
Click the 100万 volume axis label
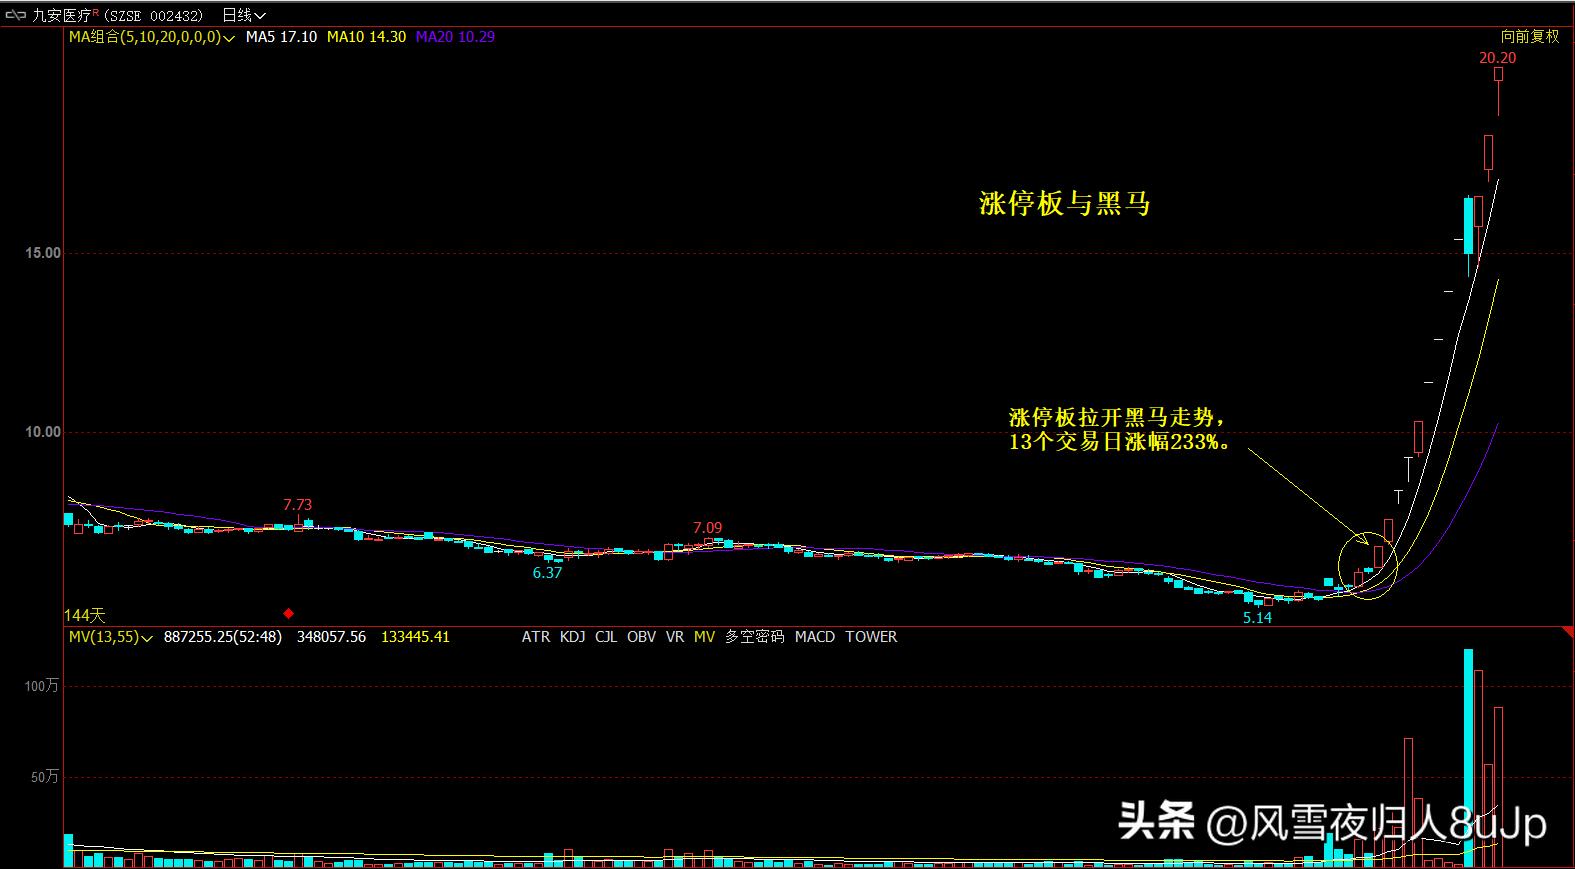pyautogui.click(x=42, y=686)
